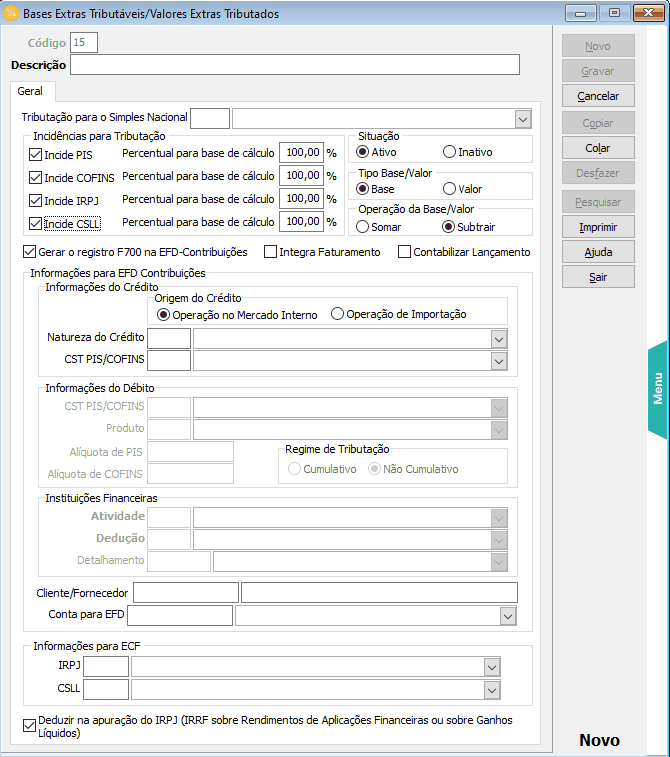
Task: Toggle the Incide COFINS checkbox
Action: point(36,178)
